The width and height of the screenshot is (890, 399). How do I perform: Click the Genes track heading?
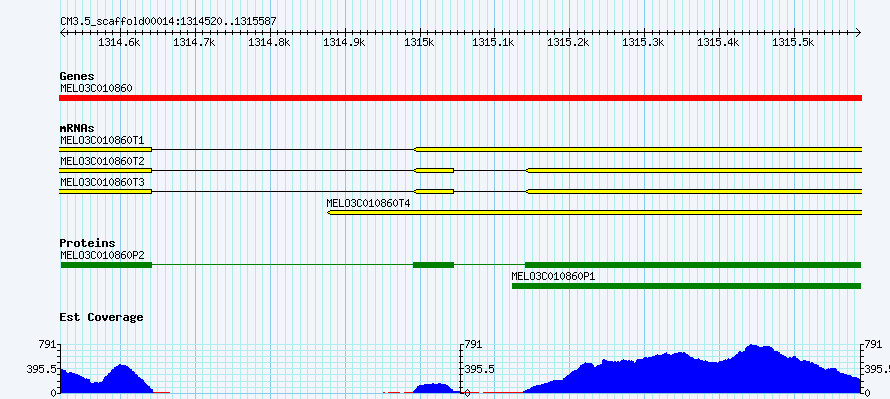point(77,76)
